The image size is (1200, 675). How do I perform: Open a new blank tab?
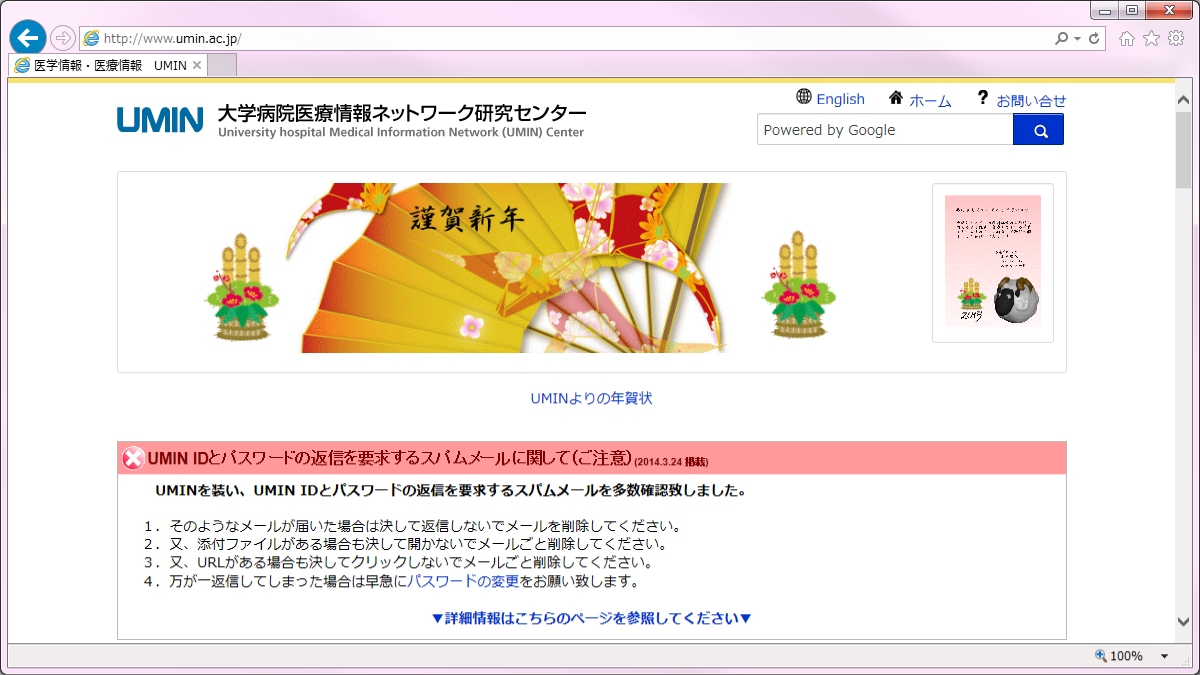point(222,65)
